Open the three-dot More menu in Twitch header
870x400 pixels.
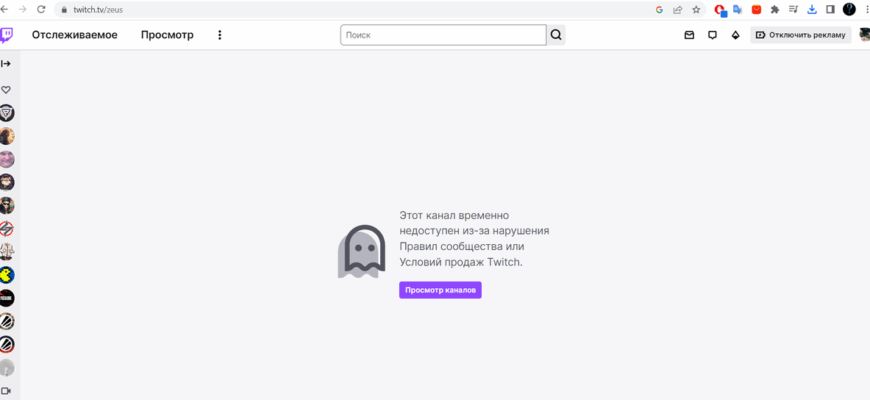(x=220, y=35)
